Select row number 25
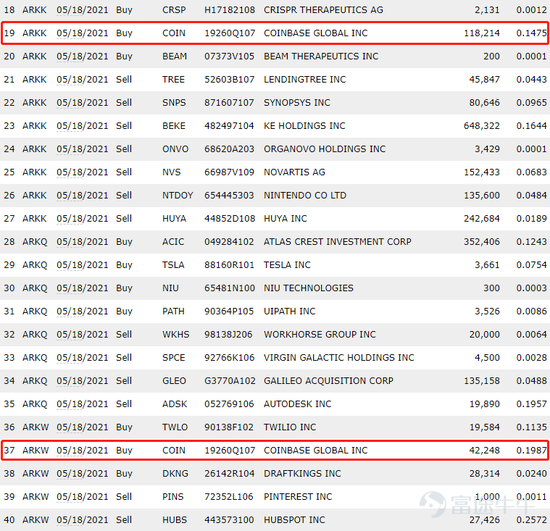The width and height of the screenshot is (550, 531). point(9,172)
